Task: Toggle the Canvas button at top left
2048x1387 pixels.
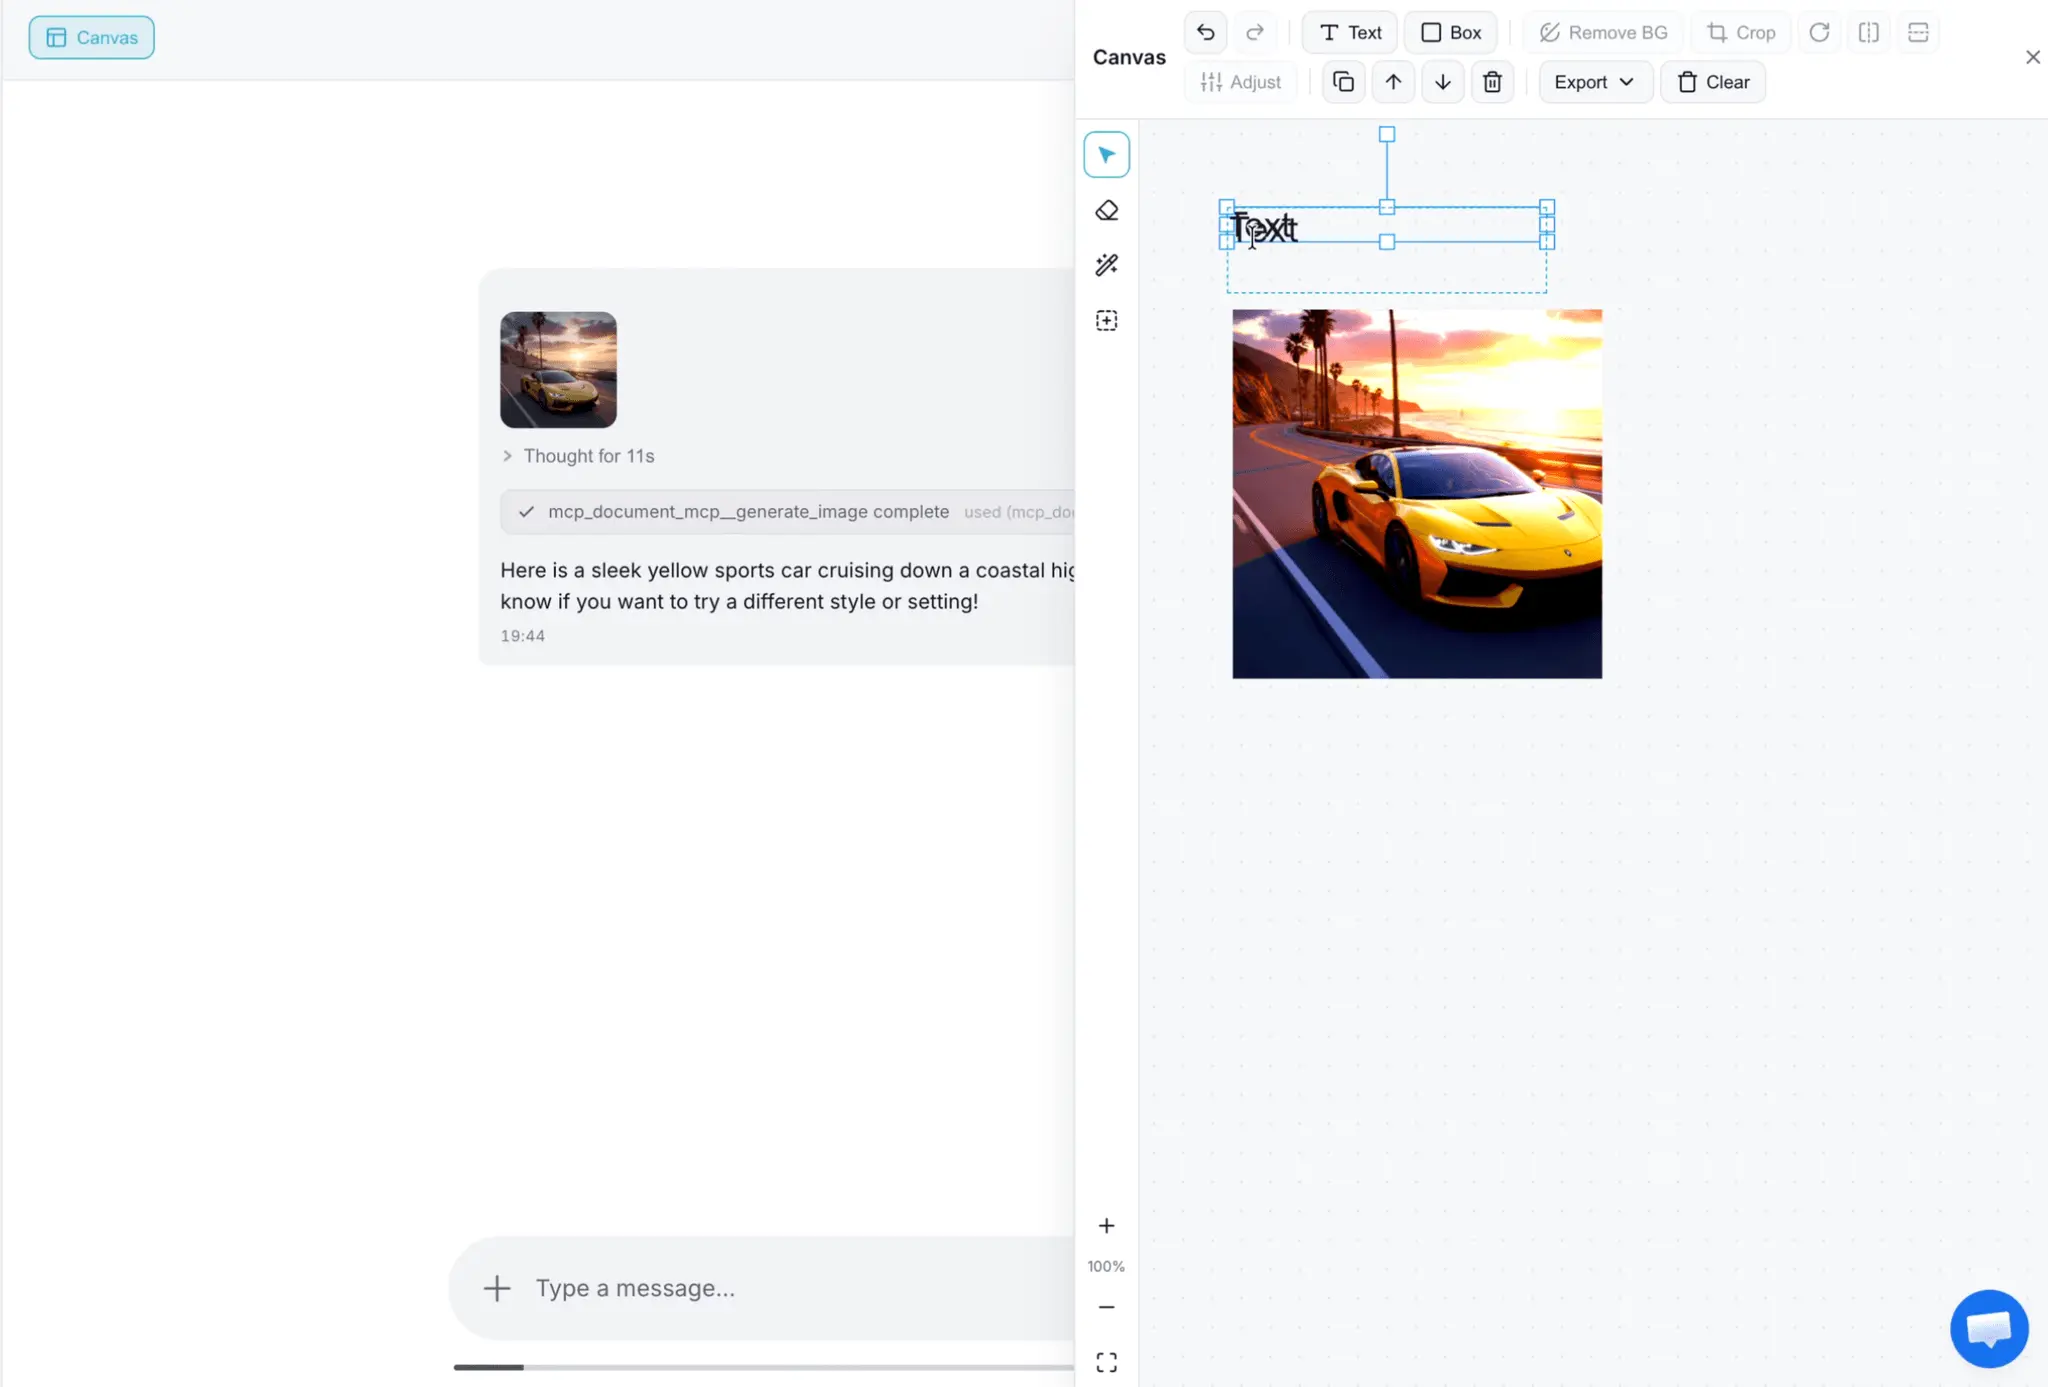Action: (91, 37)
